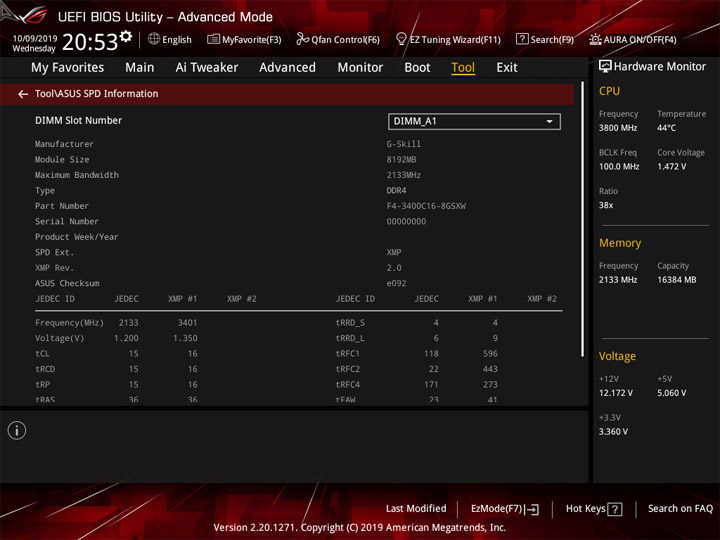720x540 pixels.
Task: Click the date 10/09/2019 Wednesday
Action: tap(34, 43)
